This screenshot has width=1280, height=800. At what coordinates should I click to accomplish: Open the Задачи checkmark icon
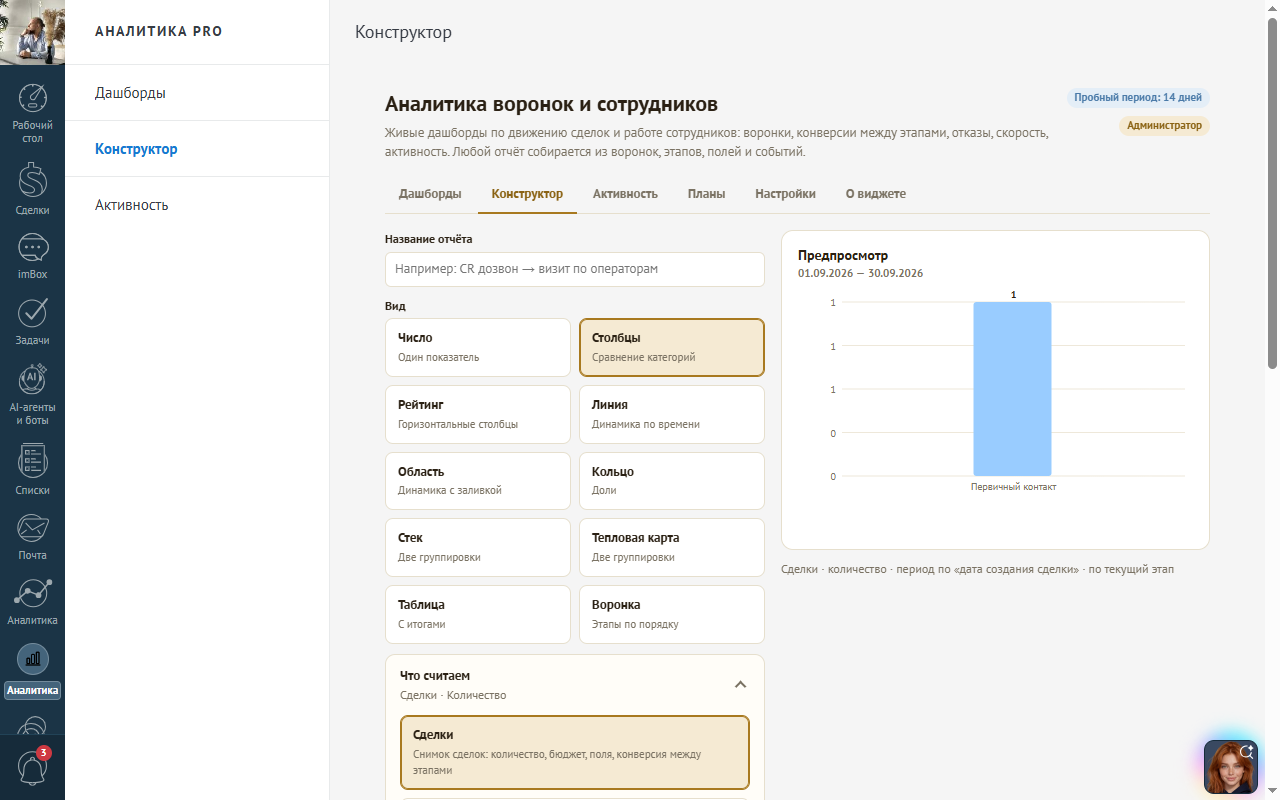(x=33, y=313)
